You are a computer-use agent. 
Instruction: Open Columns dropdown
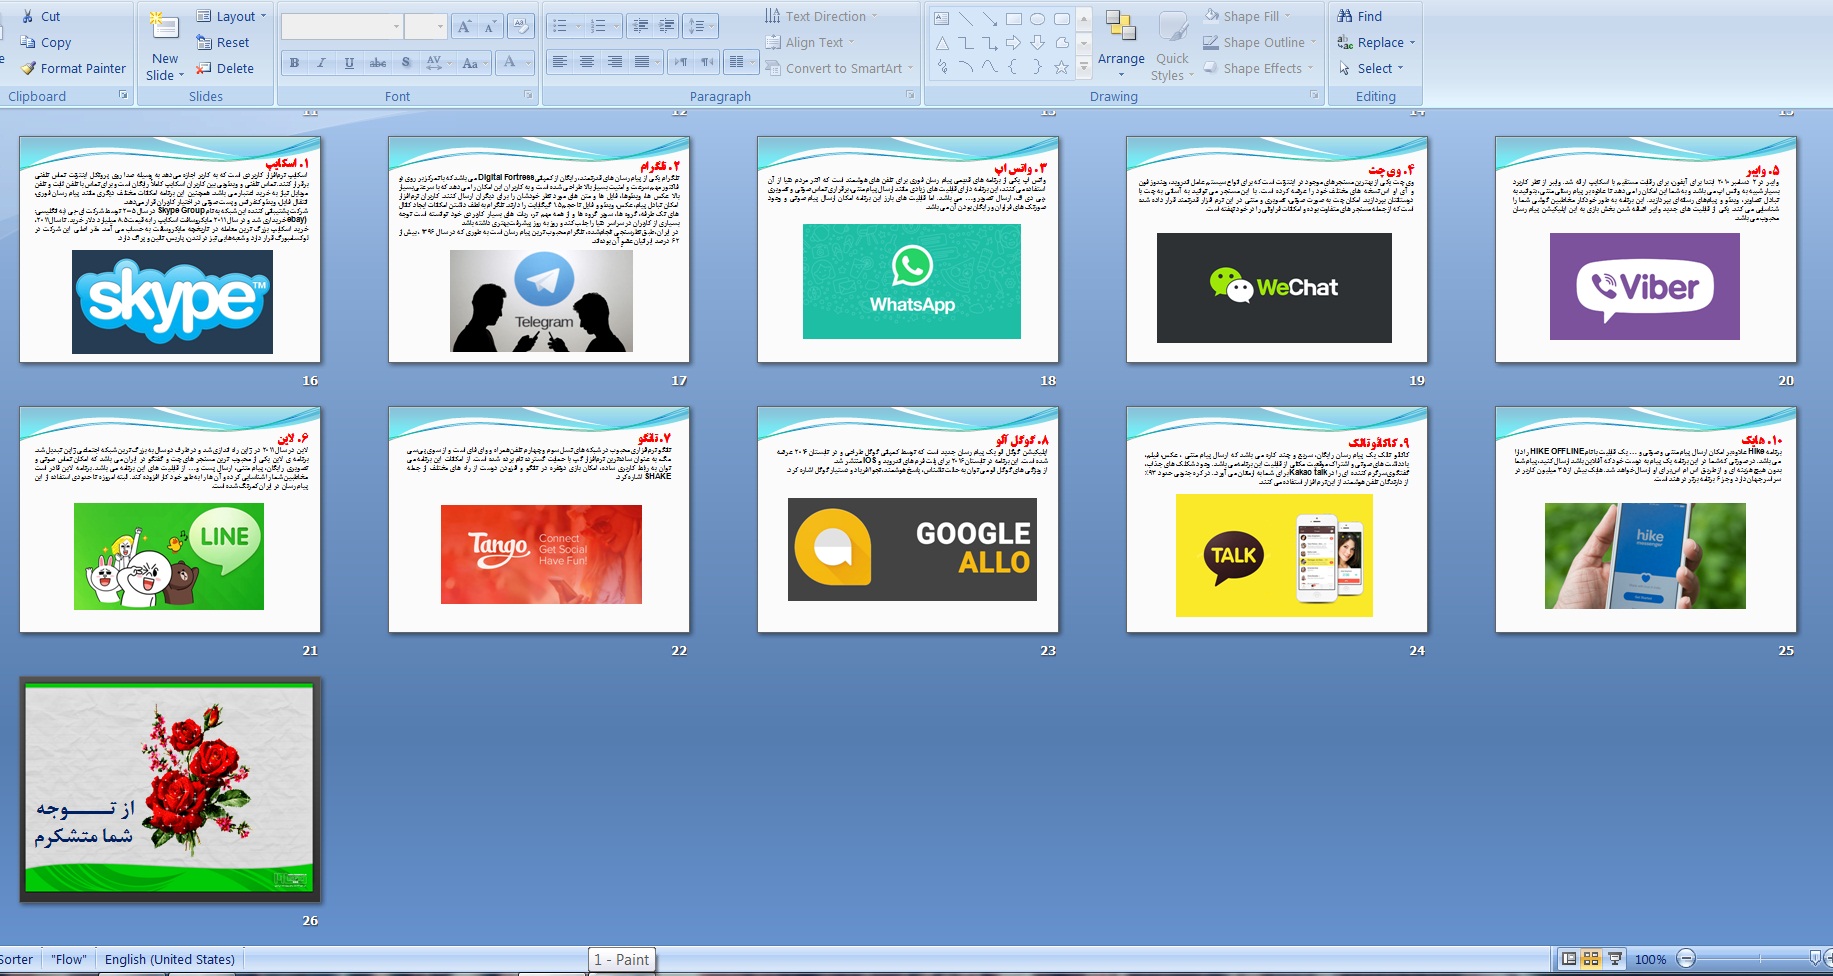741,62
